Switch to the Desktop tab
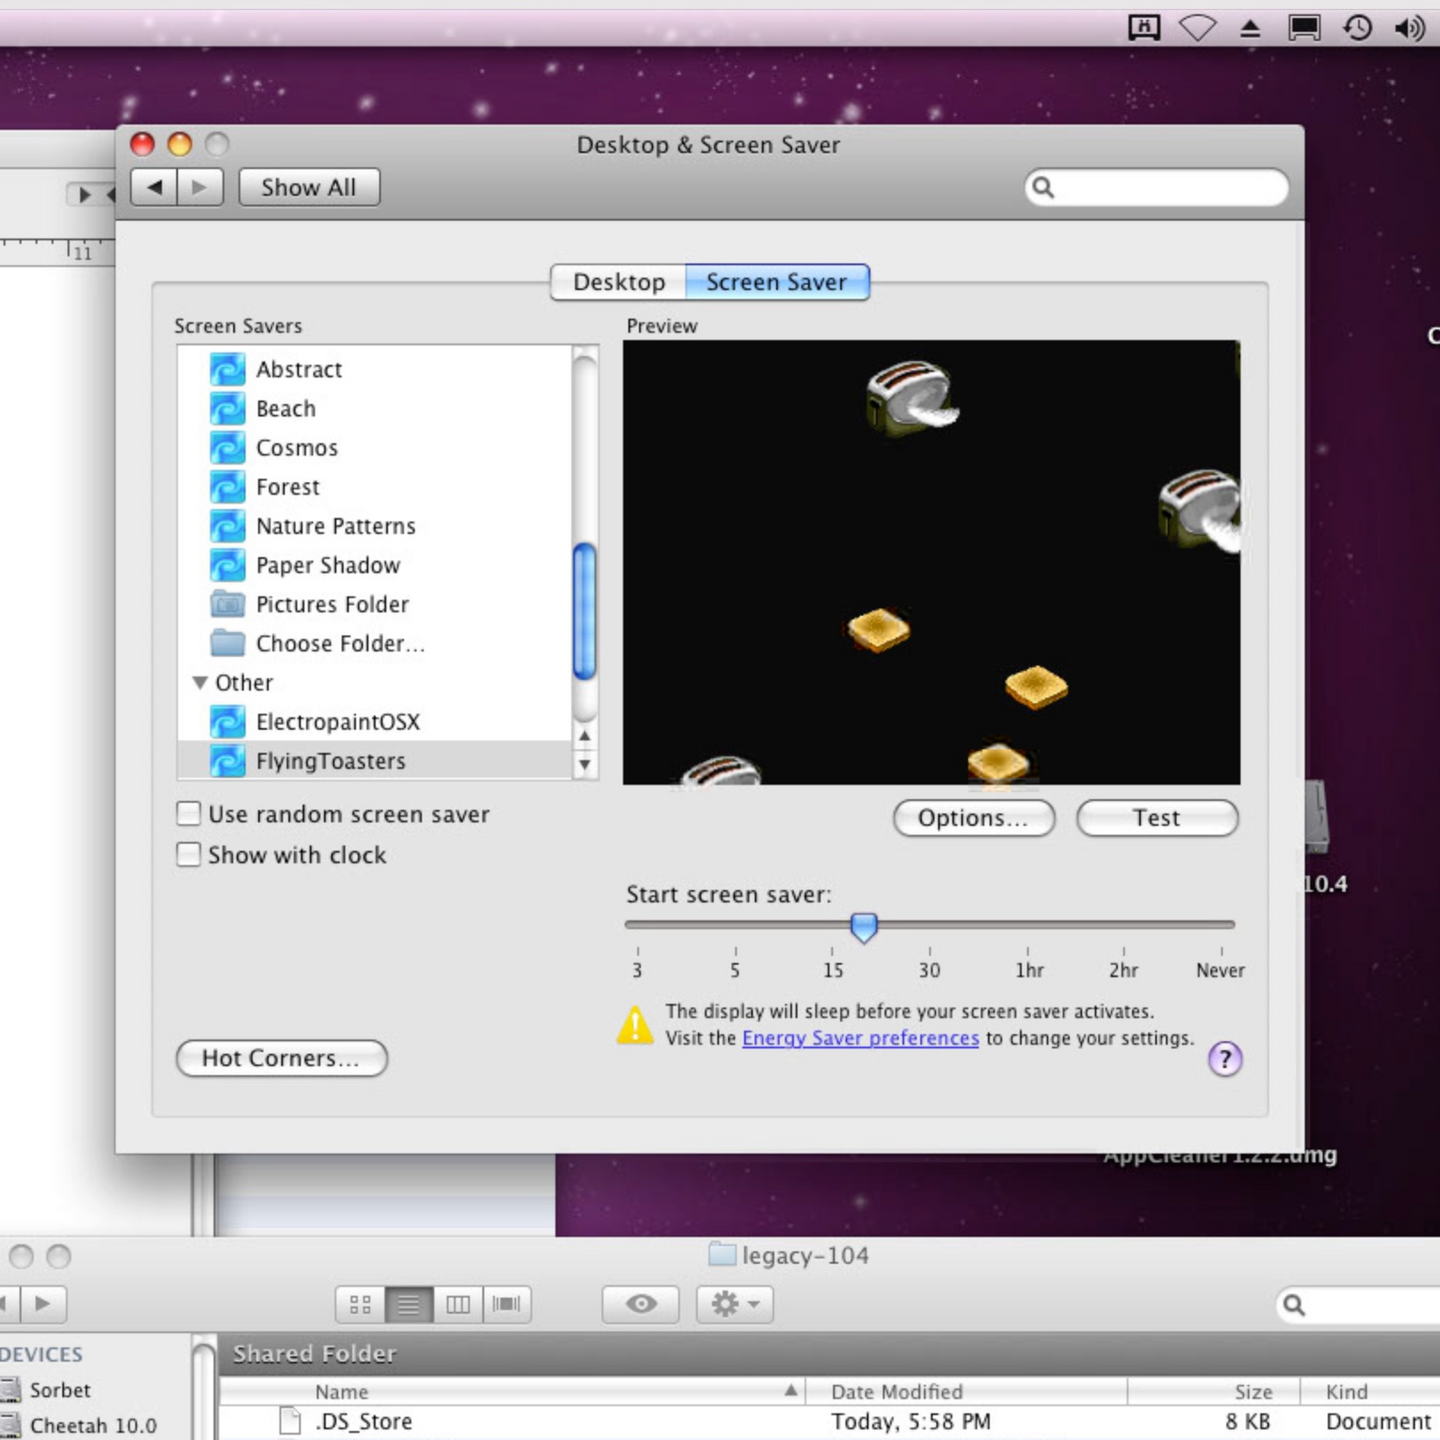This screenshot has width=1440, height=1440. [618, 282]
